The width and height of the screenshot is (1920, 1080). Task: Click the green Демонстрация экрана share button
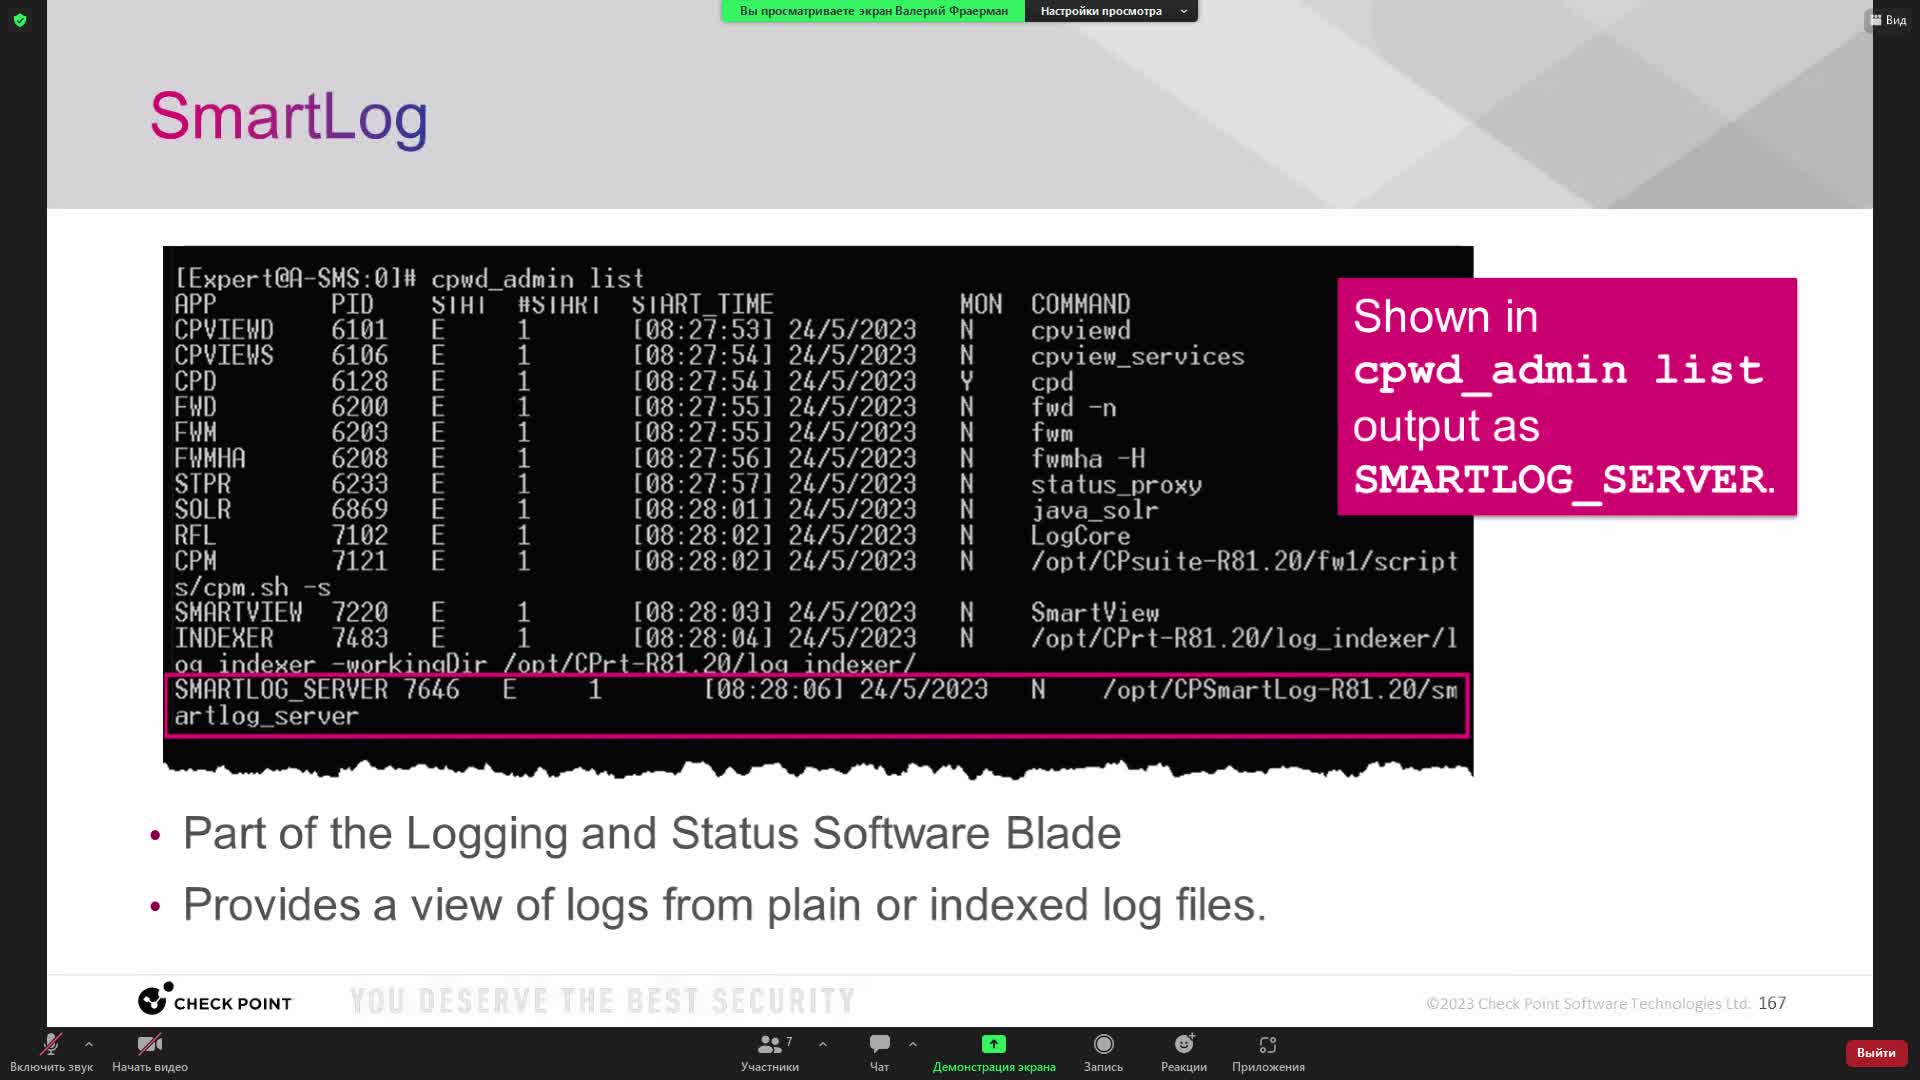pos(994,1052)
